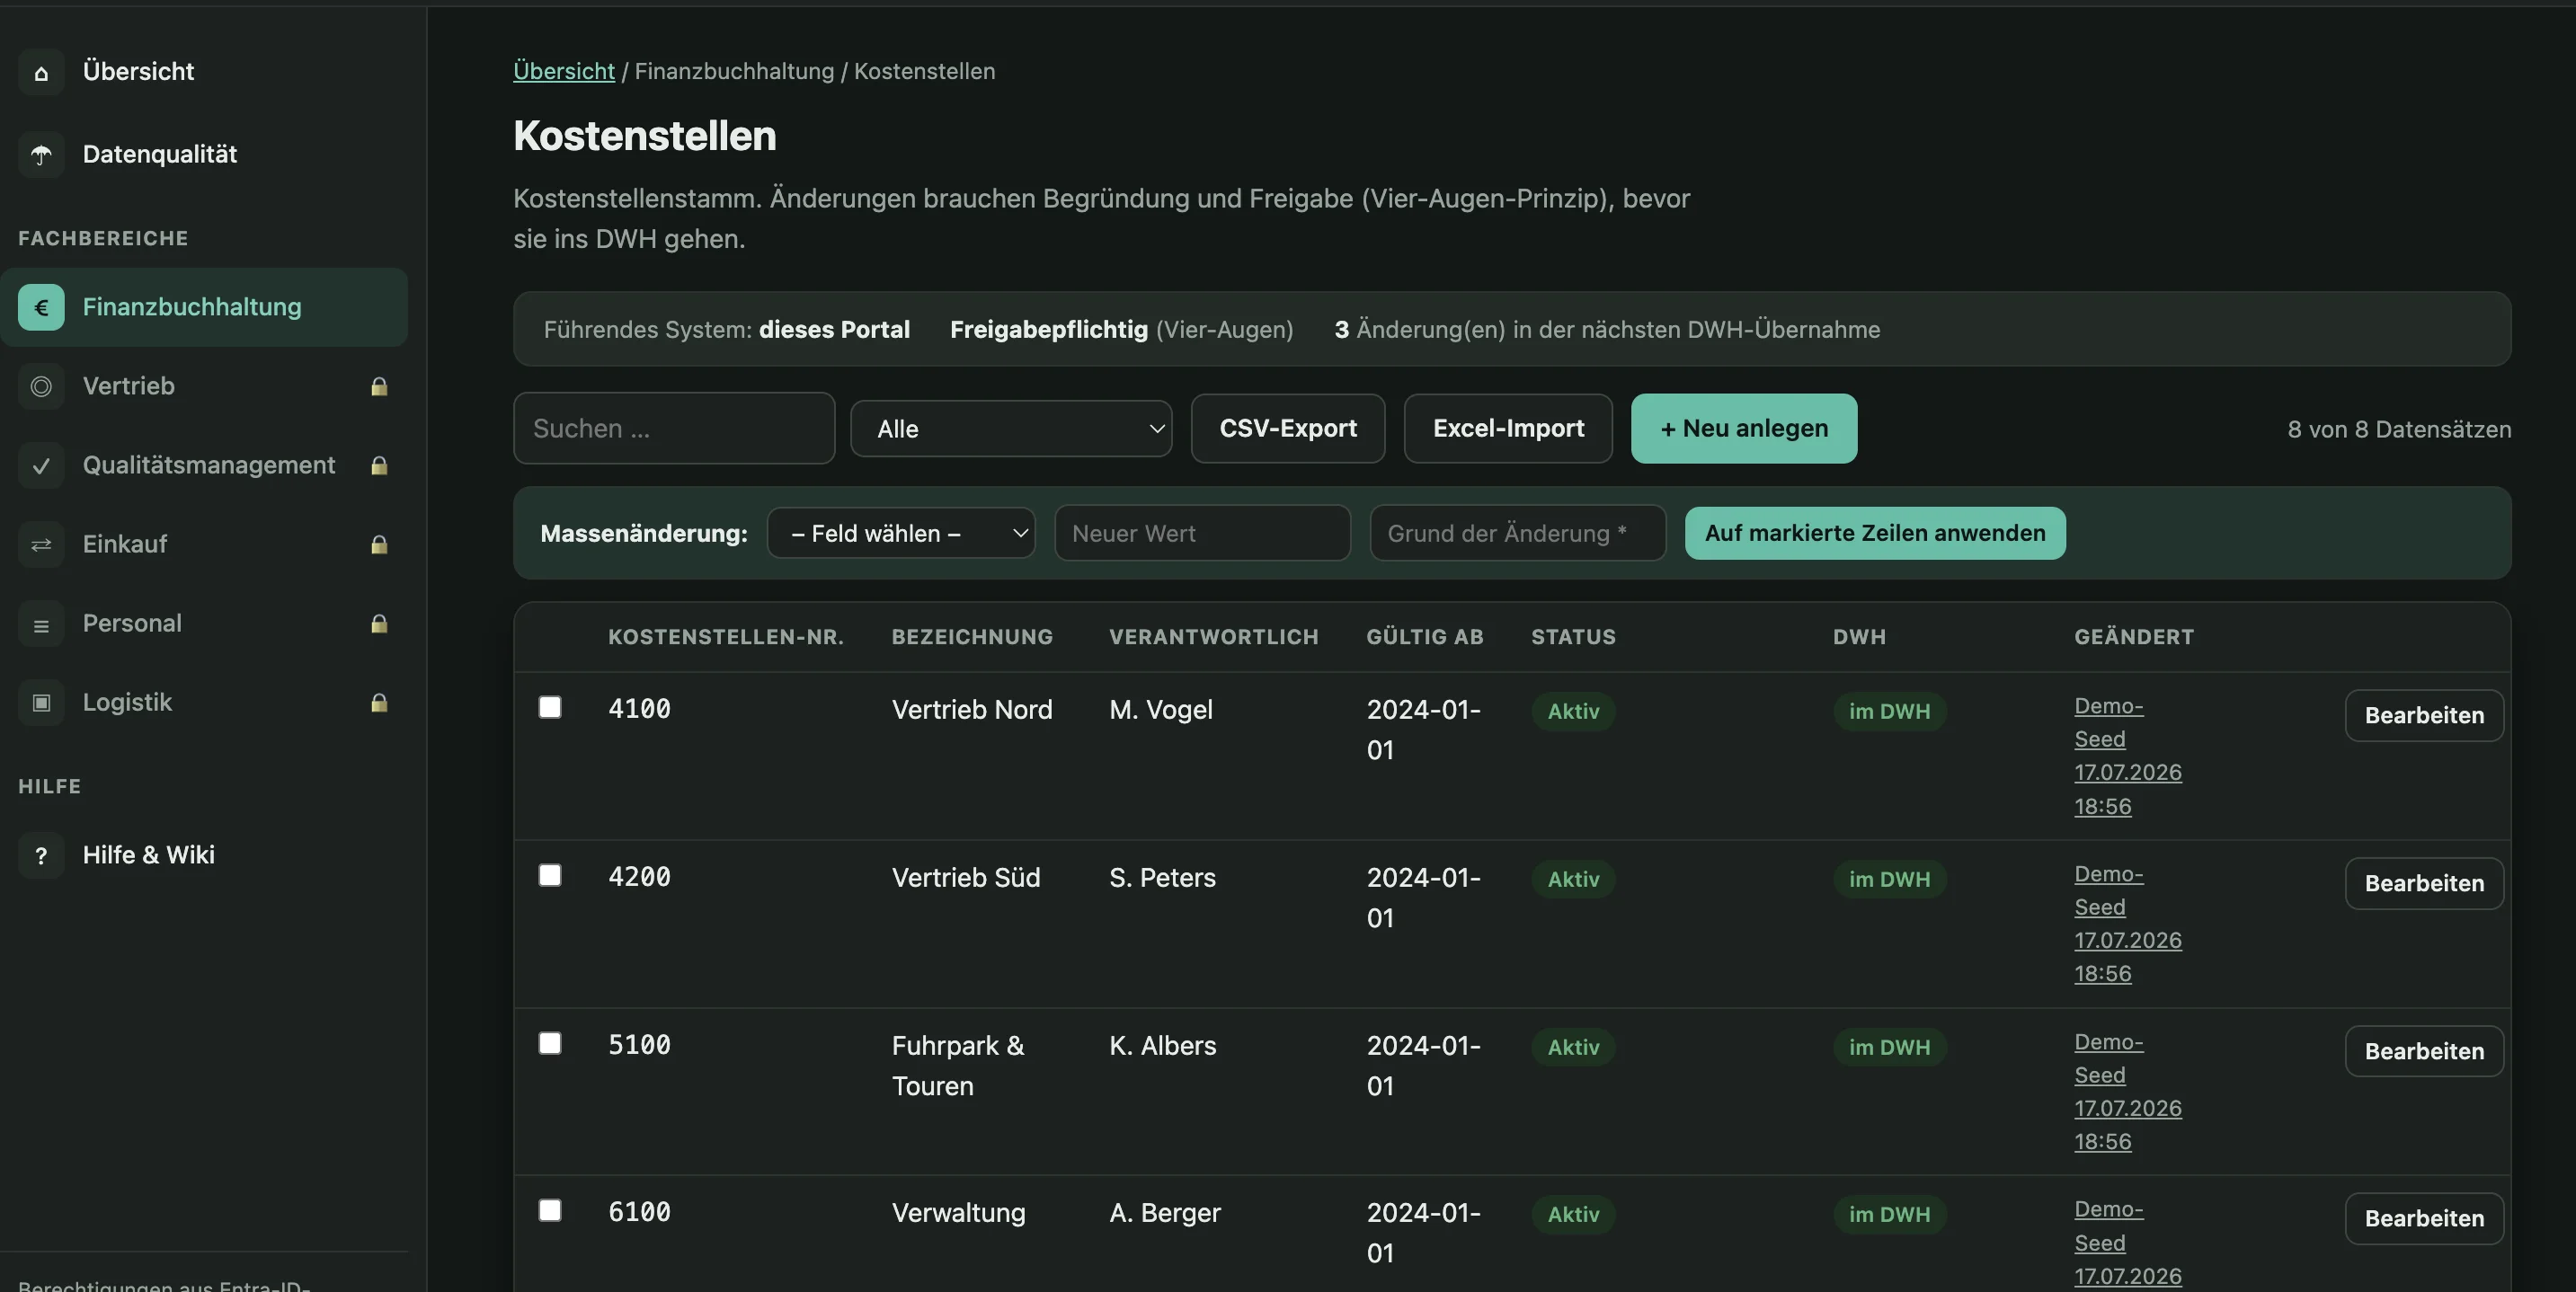This screenshot has height=1292, width=2576.
Task: Click the 8 von 8 Datensätzen count
Action: (2399, 429)
